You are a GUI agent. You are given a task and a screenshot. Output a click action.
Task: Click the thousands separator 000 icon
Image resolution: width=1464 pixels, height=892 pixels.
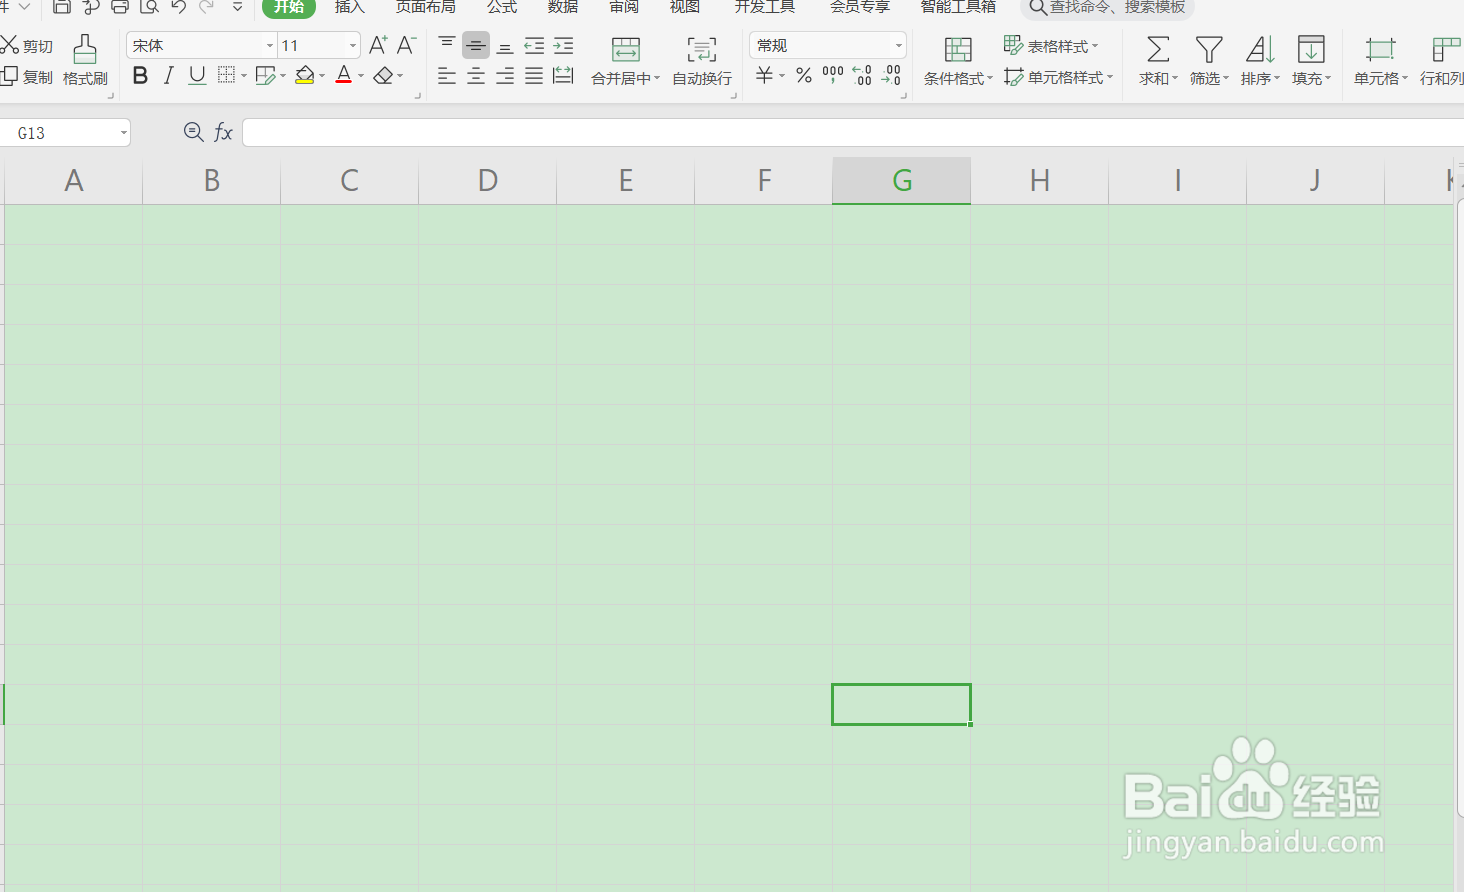pyautogui.click(x=833, y=76)
